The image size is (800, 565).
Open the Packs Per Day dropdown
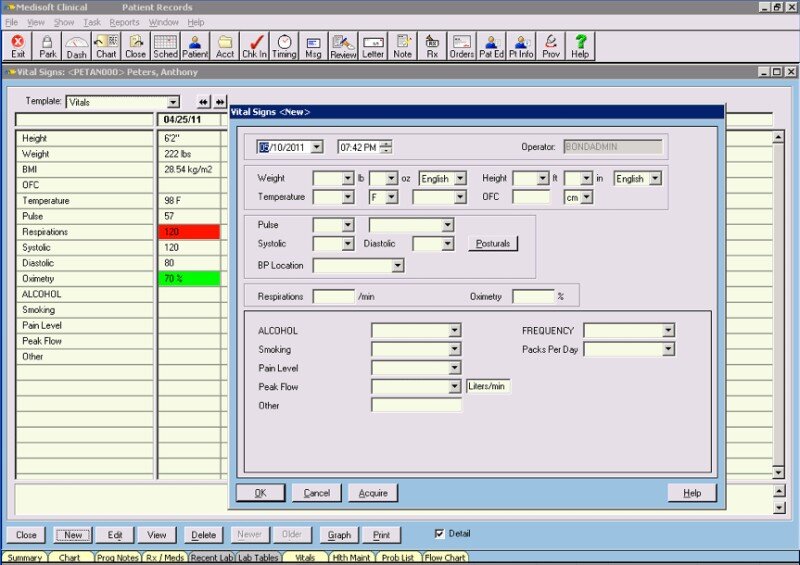click(x=667, y=349)
